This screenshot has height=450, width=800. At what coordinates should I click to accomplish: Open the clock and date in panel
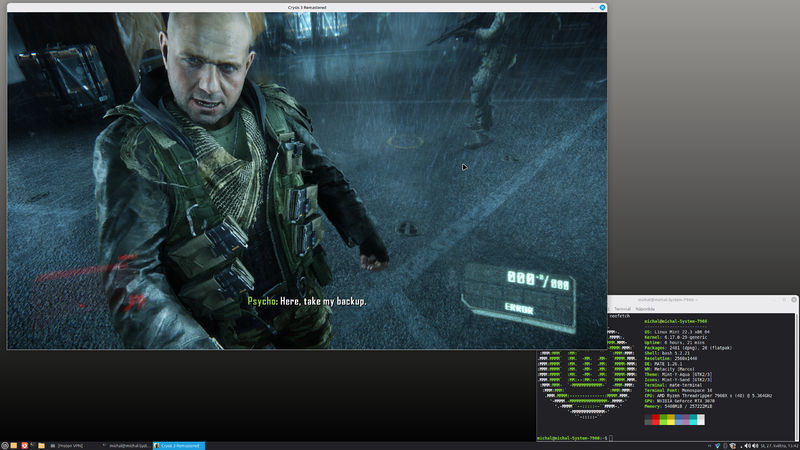pyautogui.click(x=779, y=446)
